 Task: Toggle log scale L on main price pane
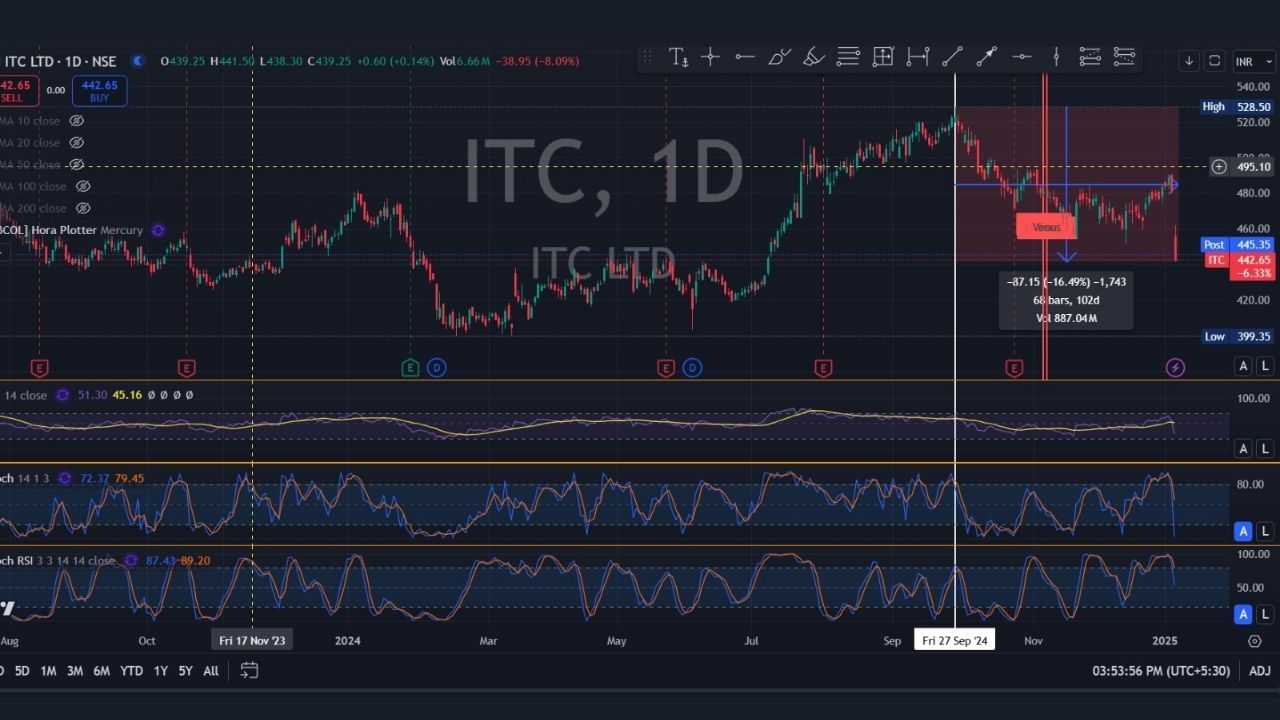[x=1265, y=366]
